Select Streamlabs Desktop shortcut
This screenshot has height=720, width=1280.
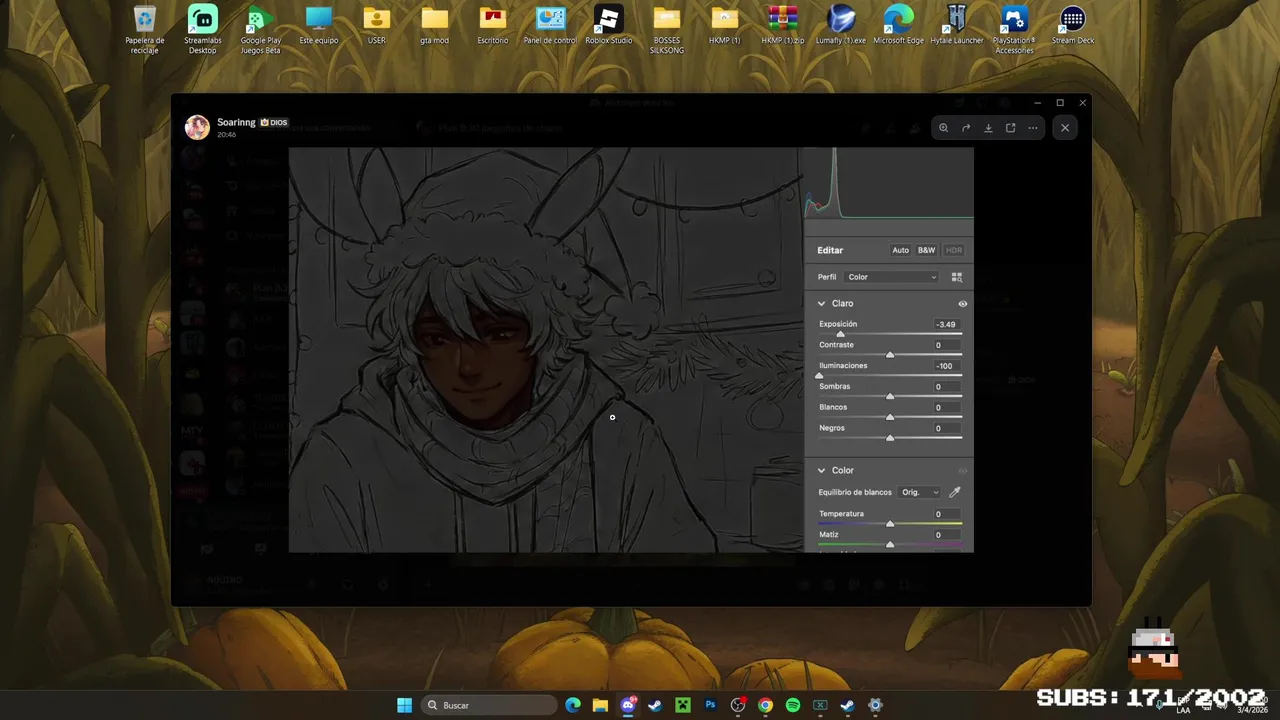point(203,31)
